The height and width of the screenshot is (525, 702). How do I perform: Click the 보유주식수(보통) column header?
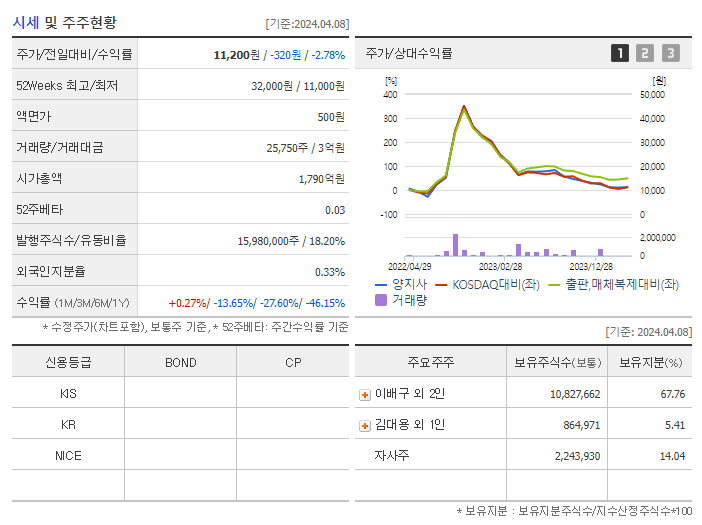(x=557, y=362)
